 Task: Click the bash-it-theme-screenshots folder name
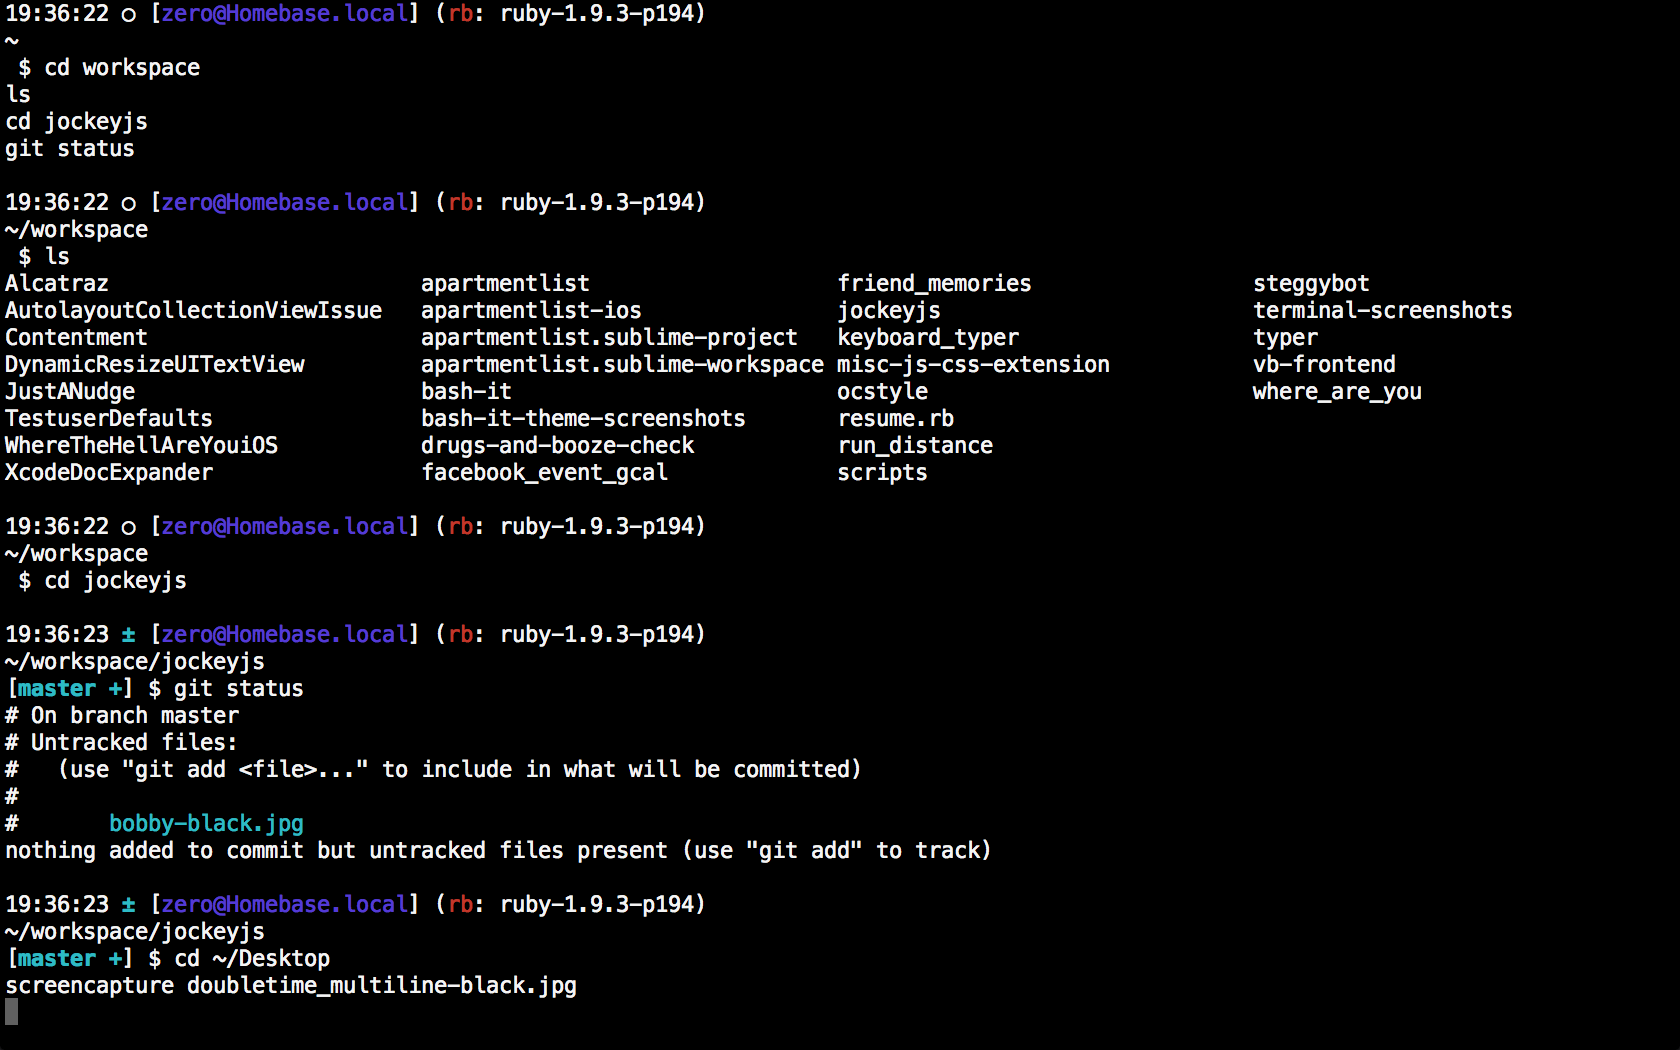coord(583,419)
